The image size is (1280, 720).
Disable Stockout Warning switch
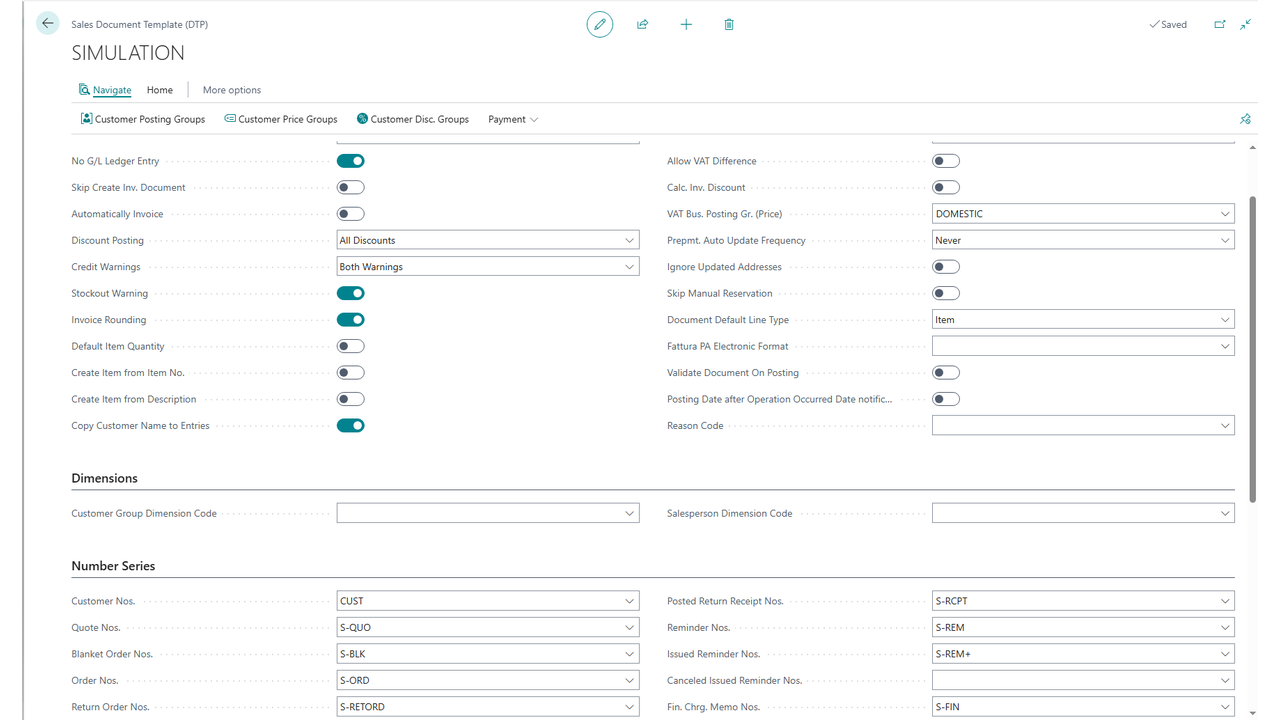click(x=351, y=293)
